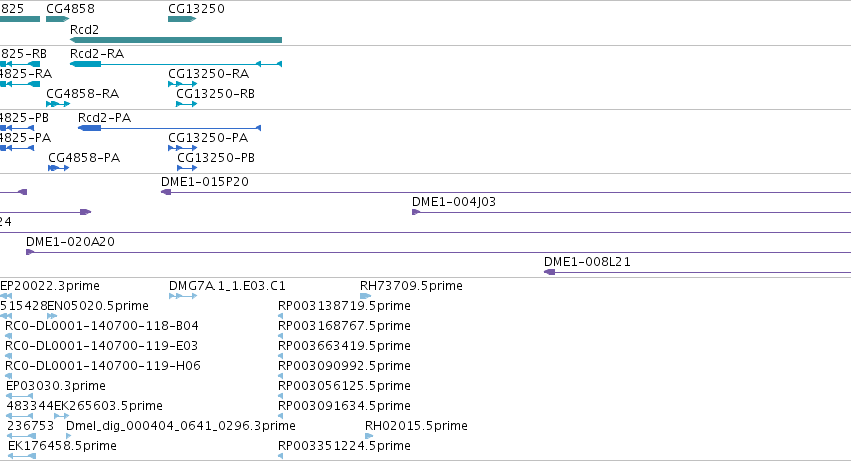Click the CG13250 gene arrow
The image size is (851, 461).
click(181, 19)
